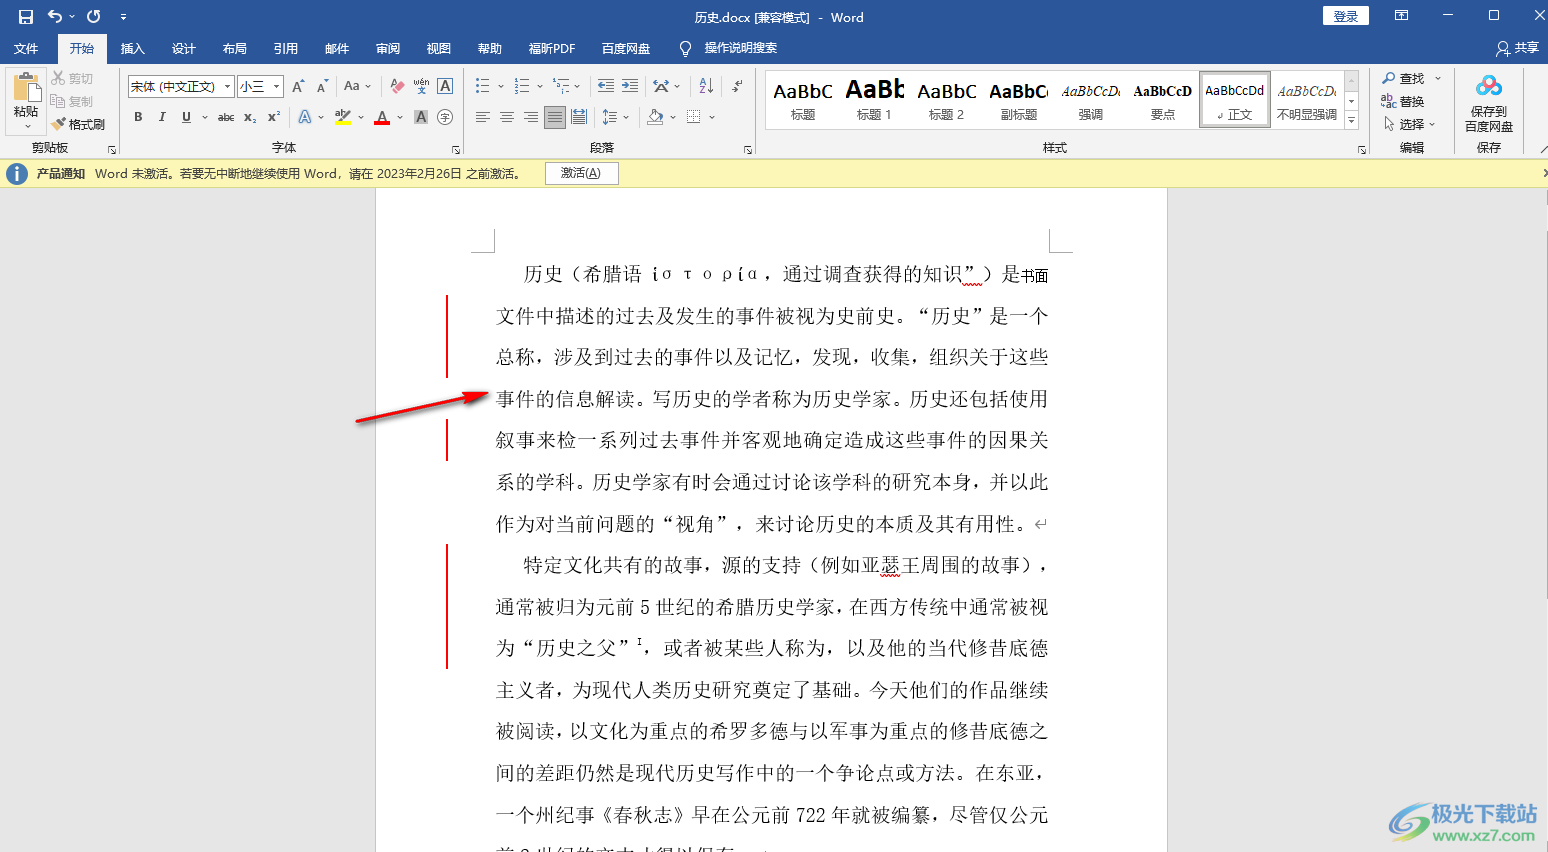Align text left
Screen dimensions: 1548x852
(482, 118)
